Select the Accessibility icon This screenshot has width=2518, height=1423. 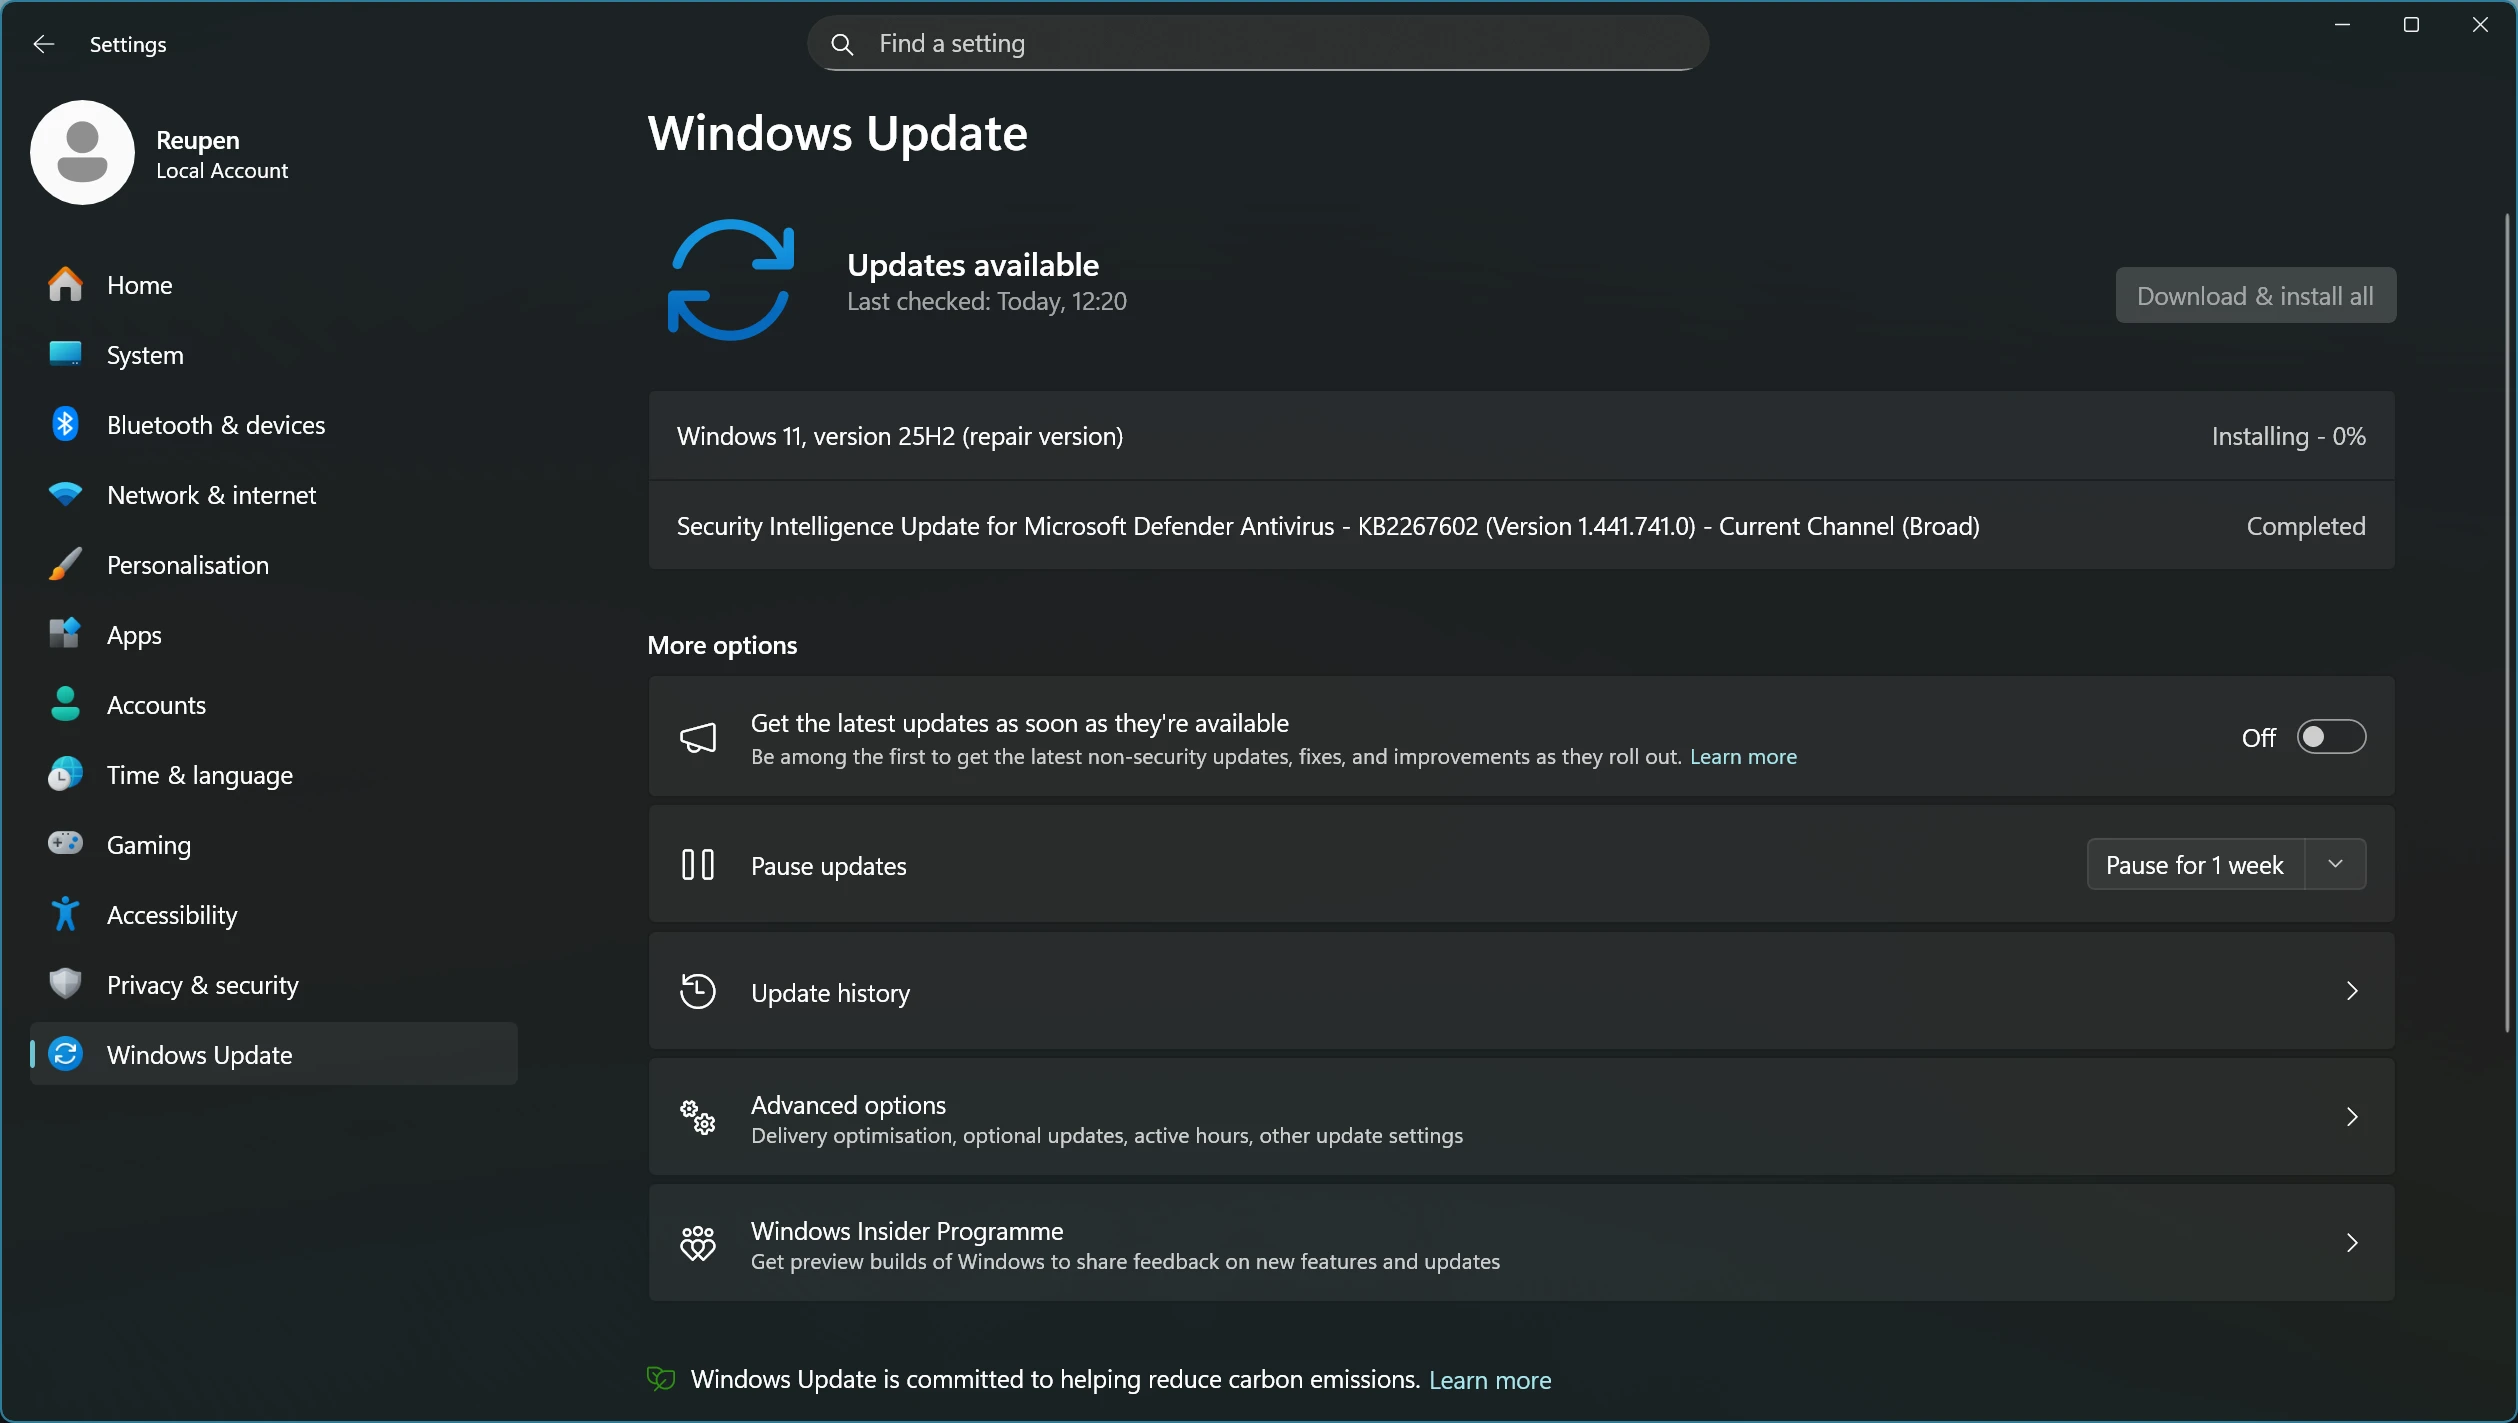(63, 914)
